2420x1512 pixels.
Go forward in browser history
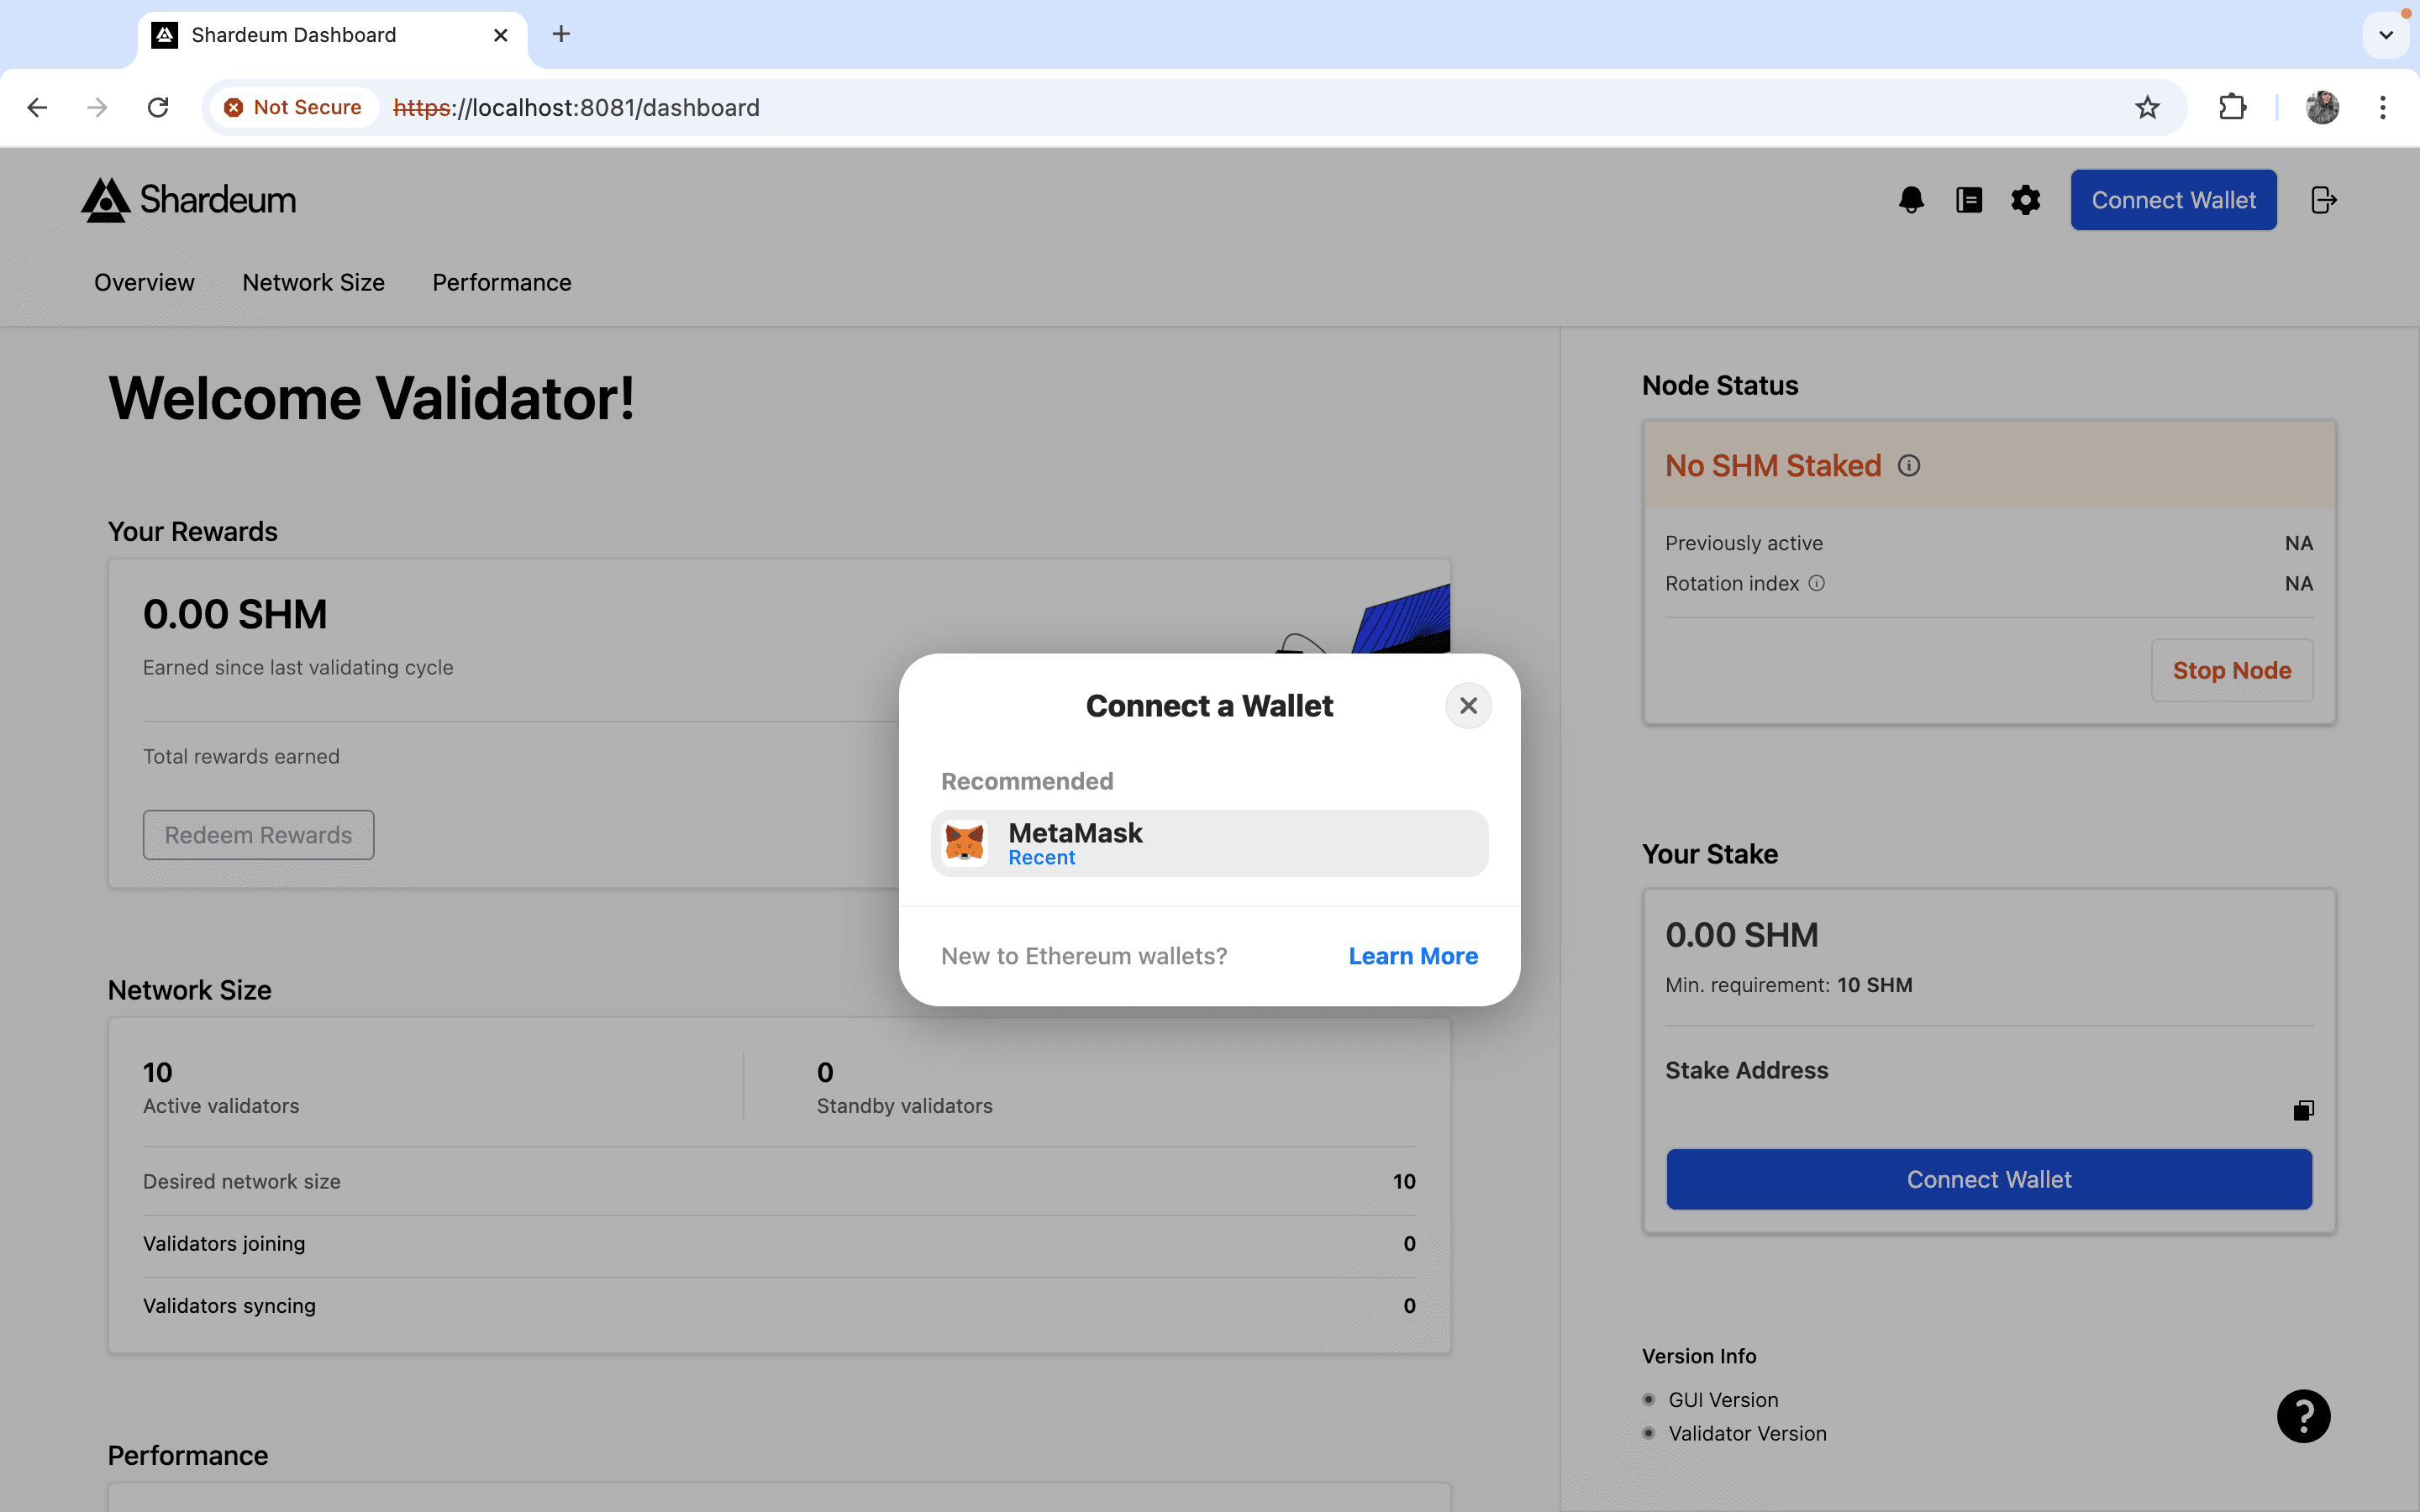coord(97,107)
